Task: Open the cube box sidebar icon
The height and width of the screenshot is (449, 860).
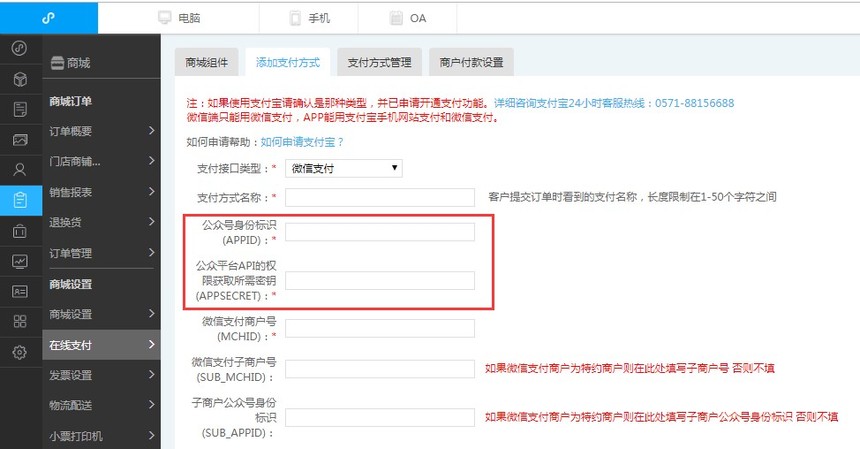Action: [20, 79]
